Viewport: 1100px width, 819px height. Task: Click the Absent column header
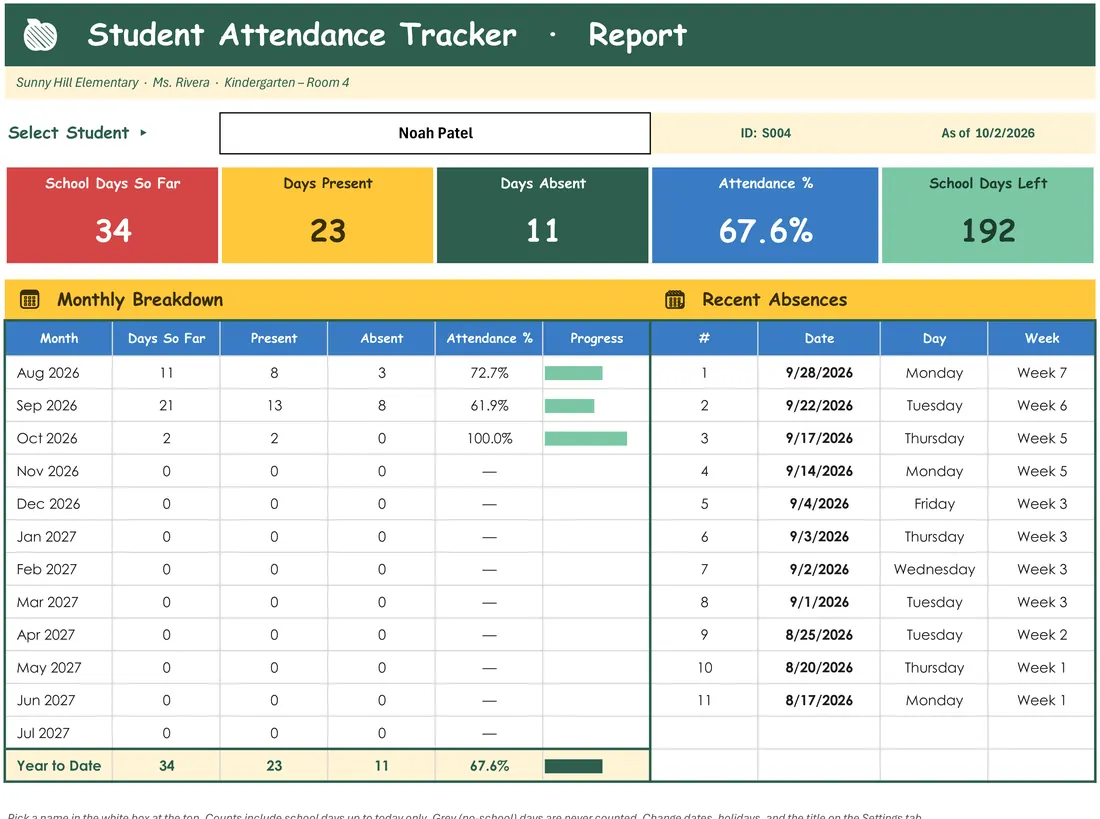coord(382,338)
